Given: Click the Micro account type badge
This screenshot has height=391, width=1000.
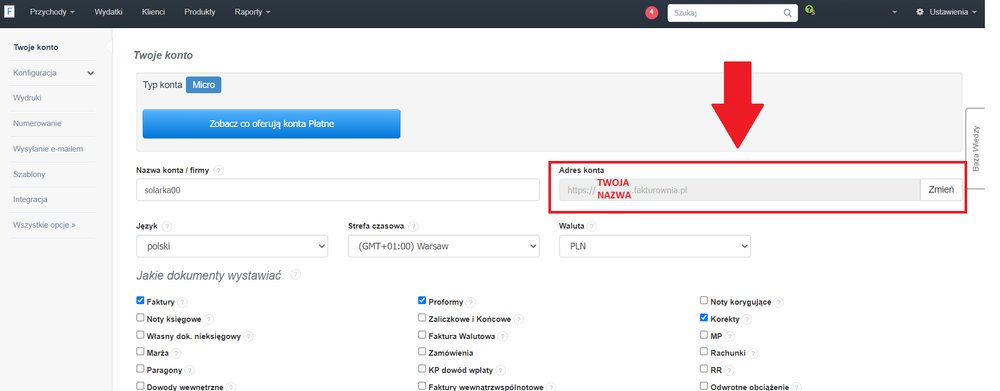Looking at the screenshot, I should tap(203, 85).
